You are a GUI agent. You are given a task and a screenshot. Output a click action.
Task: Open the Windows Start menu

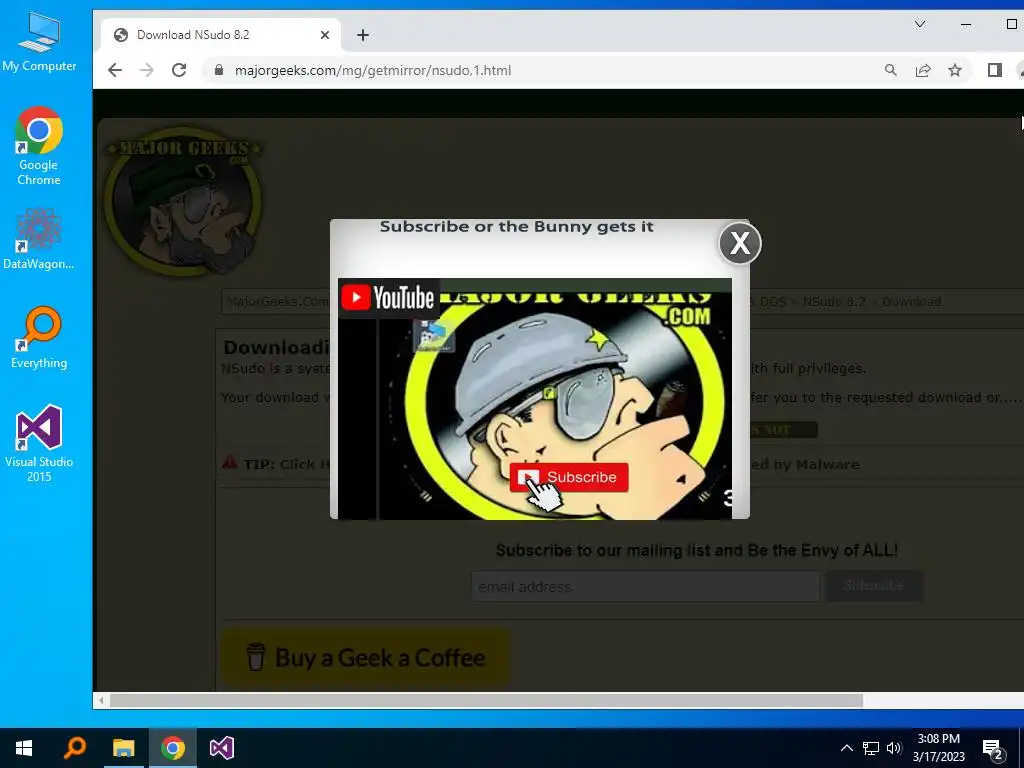[24, 748]
